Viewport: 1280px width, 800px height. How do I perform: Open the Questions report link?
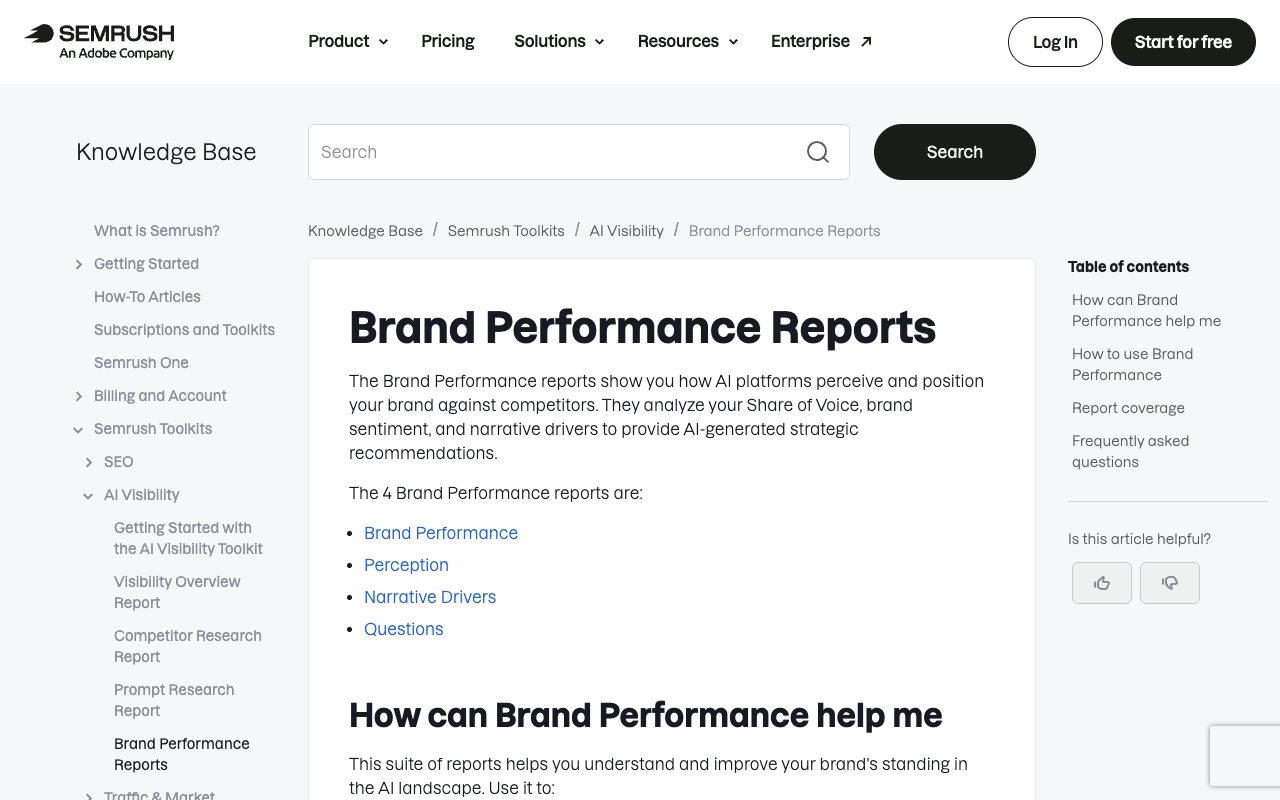(x=404, y=629)
